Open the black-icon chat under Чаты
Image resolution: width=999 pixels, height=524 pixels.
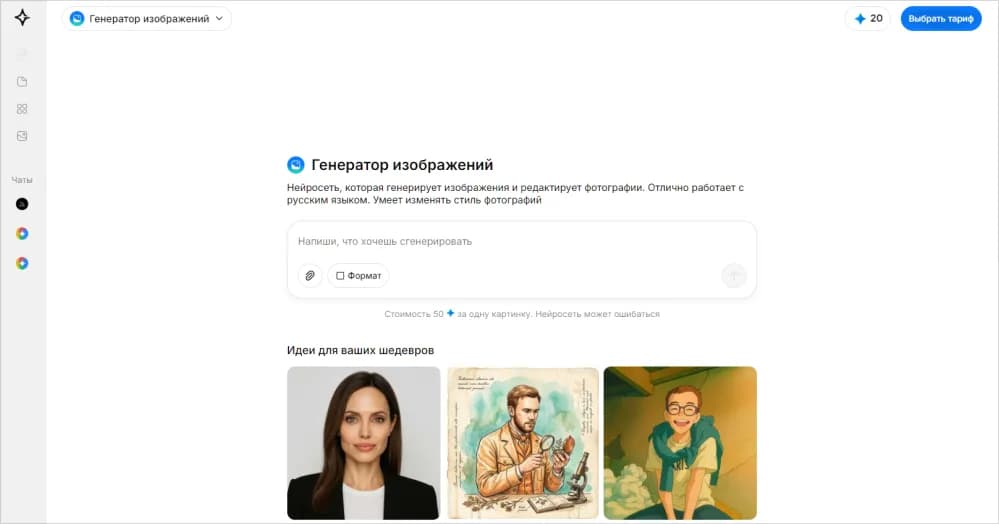[22, 204]
